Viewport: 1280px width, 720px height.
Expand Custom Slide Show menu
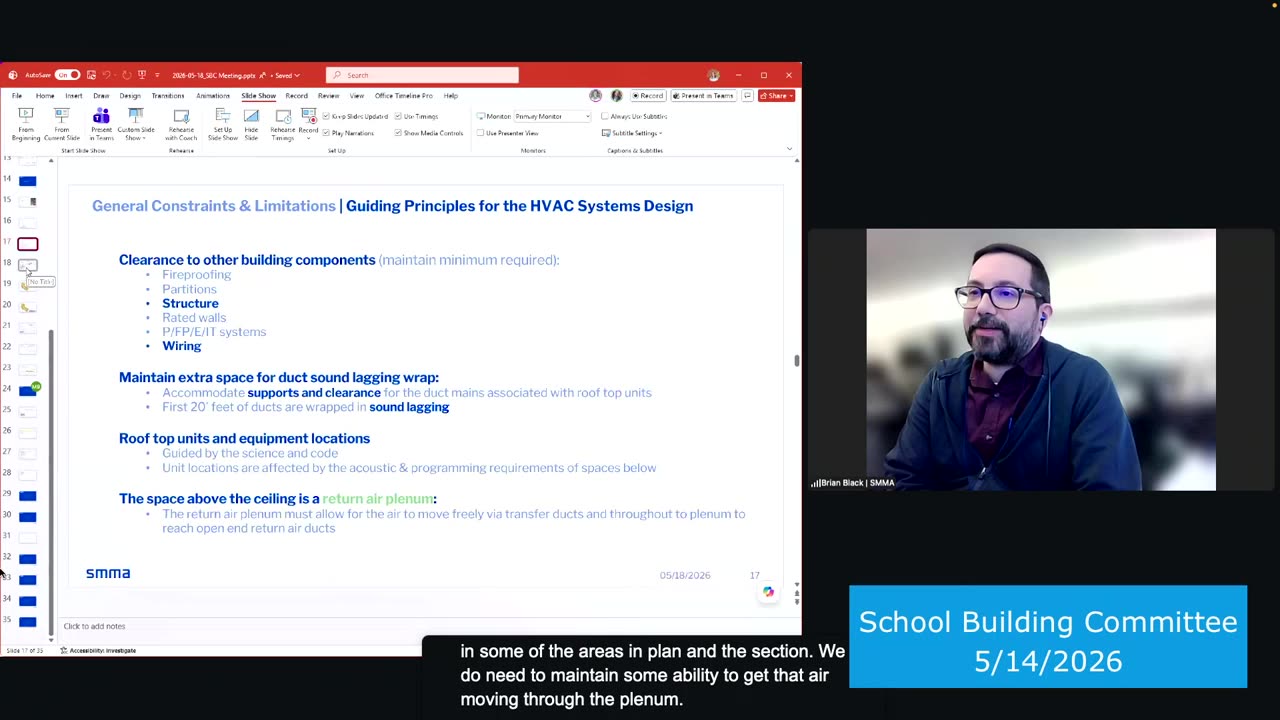136,124
